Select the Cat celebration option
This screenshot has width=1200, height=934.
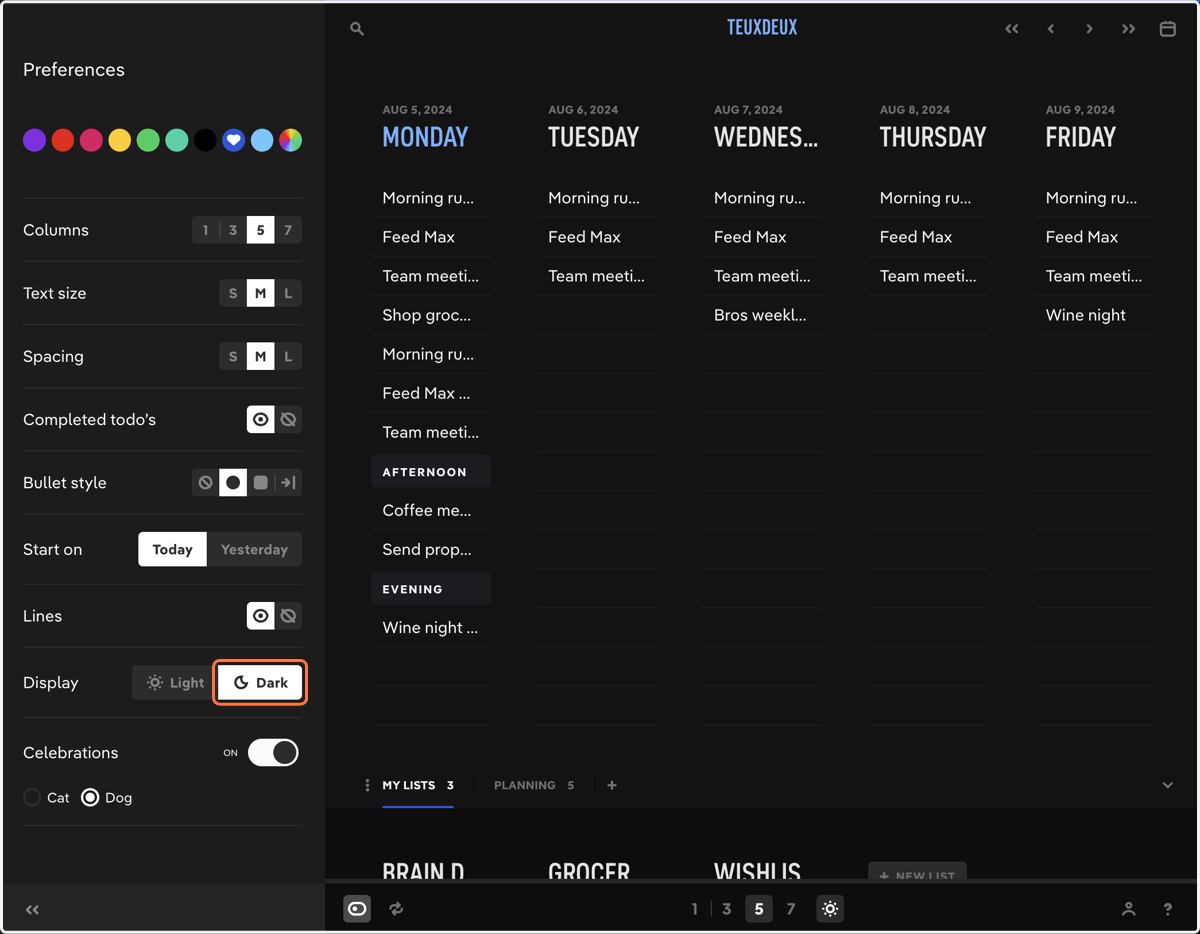tap(47, 798)
